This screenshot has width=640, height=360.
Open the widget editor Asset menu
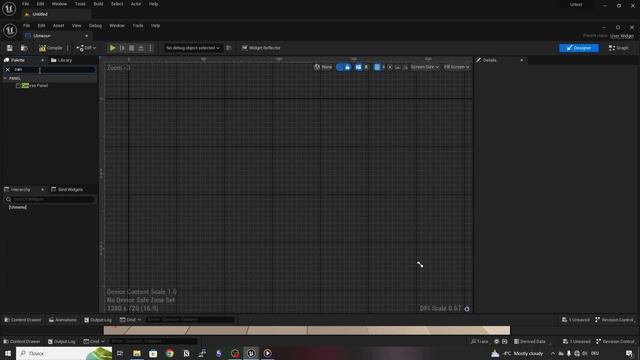click(x=58, y=26)
